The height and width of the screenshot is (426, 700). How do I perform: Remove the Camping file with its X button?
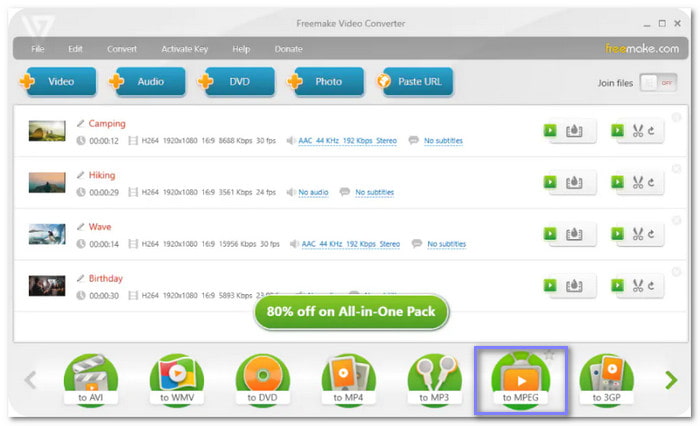click(677, 116)
